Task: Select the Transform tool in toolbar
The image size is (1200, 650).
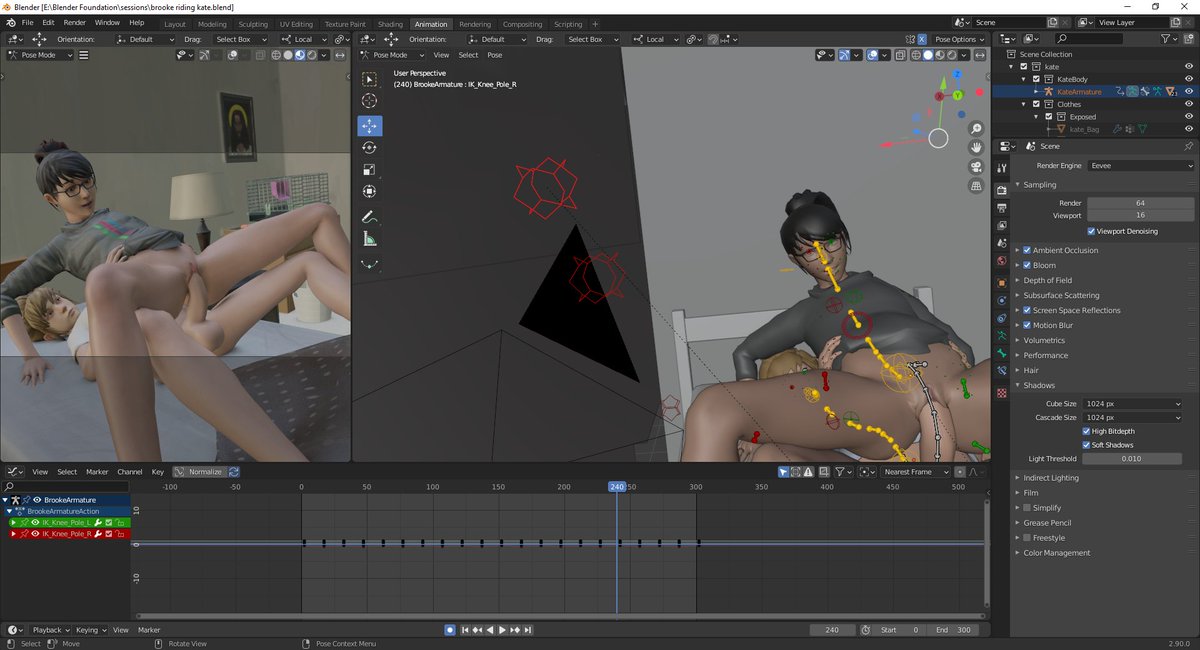Action: 370,192
